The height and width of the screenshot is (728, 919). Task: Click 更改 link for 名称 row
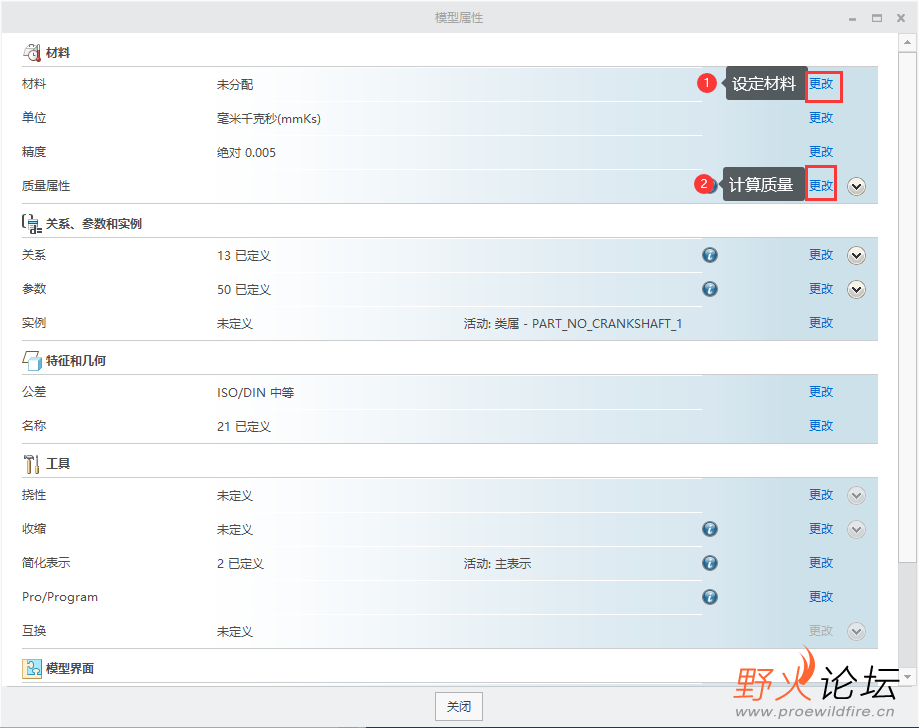pyautogui.click(x=821, y=426)
